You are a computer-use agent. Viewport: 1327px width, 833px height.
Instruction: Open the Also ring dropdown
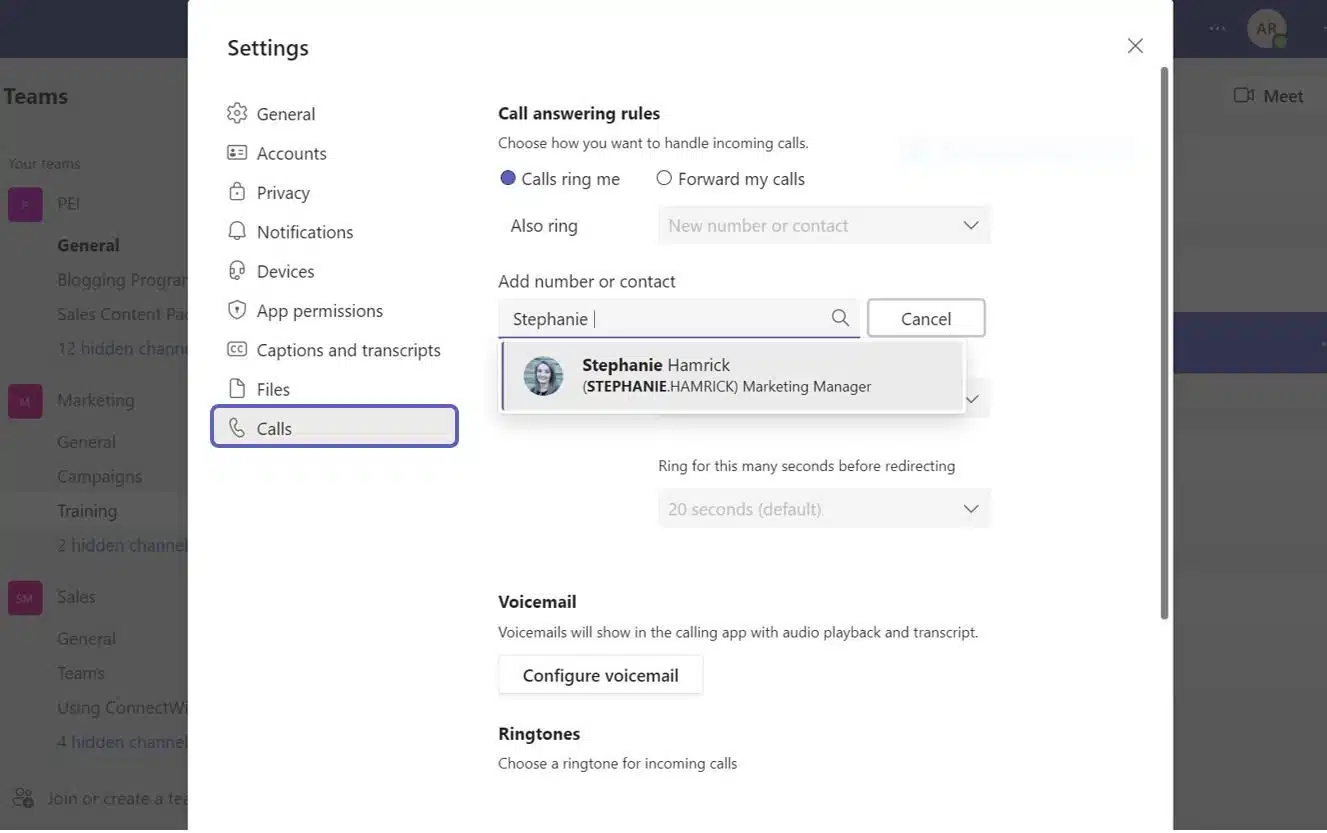(824, 225)
